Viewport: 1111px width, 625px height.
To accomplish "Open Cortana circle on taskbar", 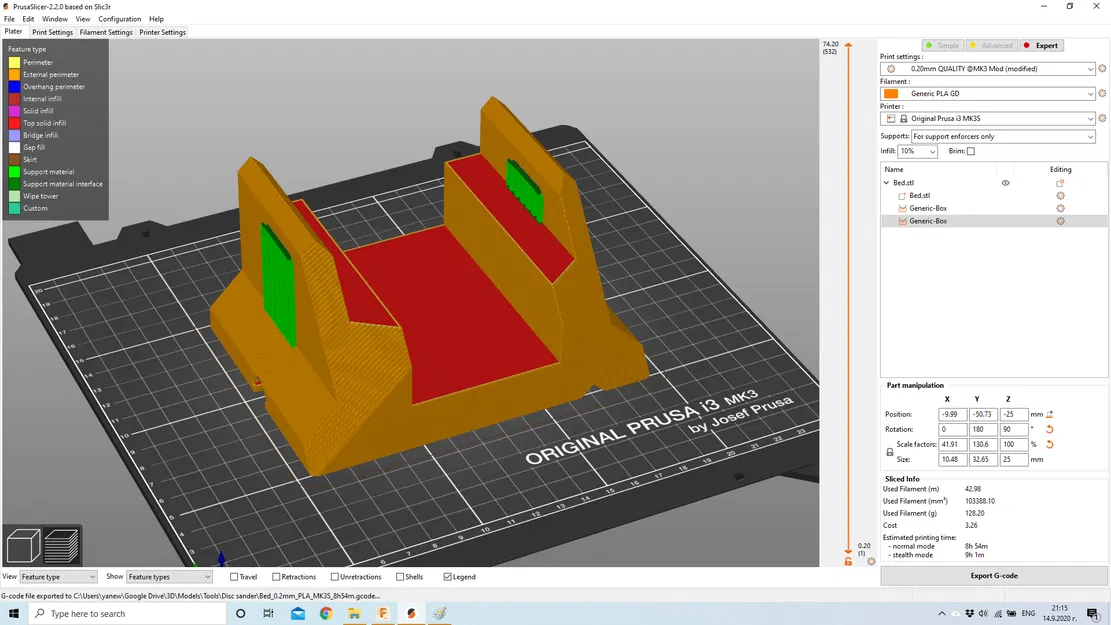I will (240, 614).
